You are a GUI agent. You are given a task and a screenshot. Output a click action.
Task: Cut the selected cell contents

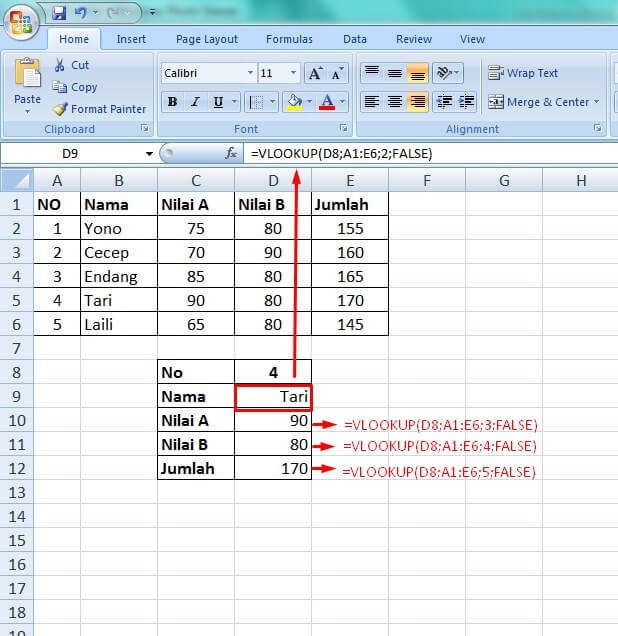point(71,65)
